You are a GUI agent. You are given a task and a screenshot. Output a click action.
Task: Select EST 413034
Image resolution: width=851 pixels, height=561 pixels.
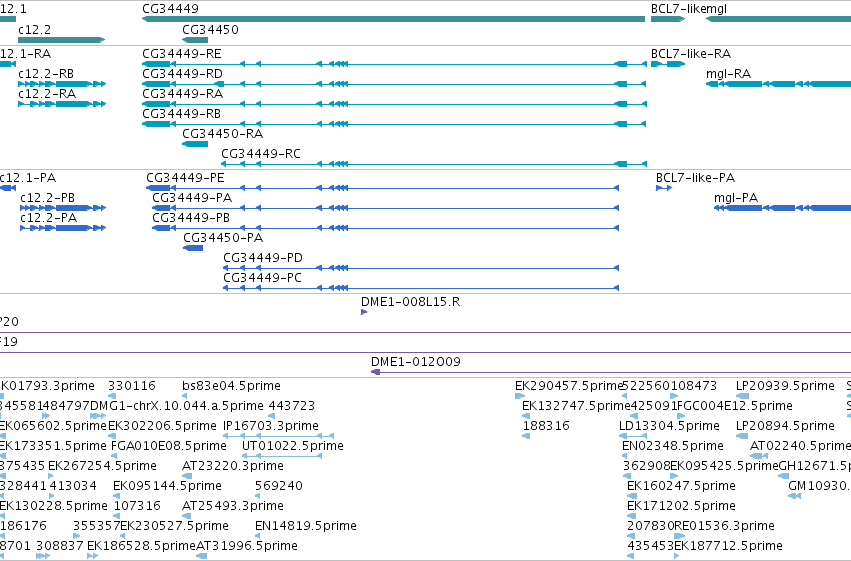coord(73,486)
